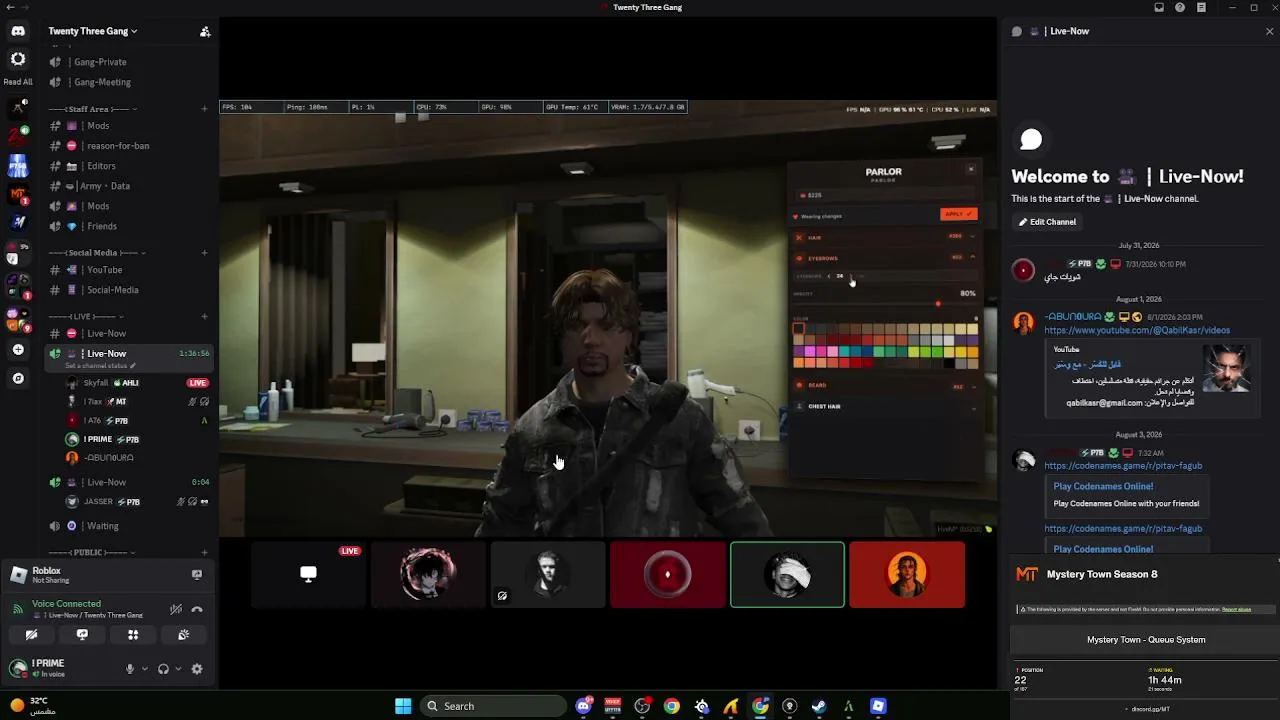Click the Windows taskbar Search box

(493, 706)
